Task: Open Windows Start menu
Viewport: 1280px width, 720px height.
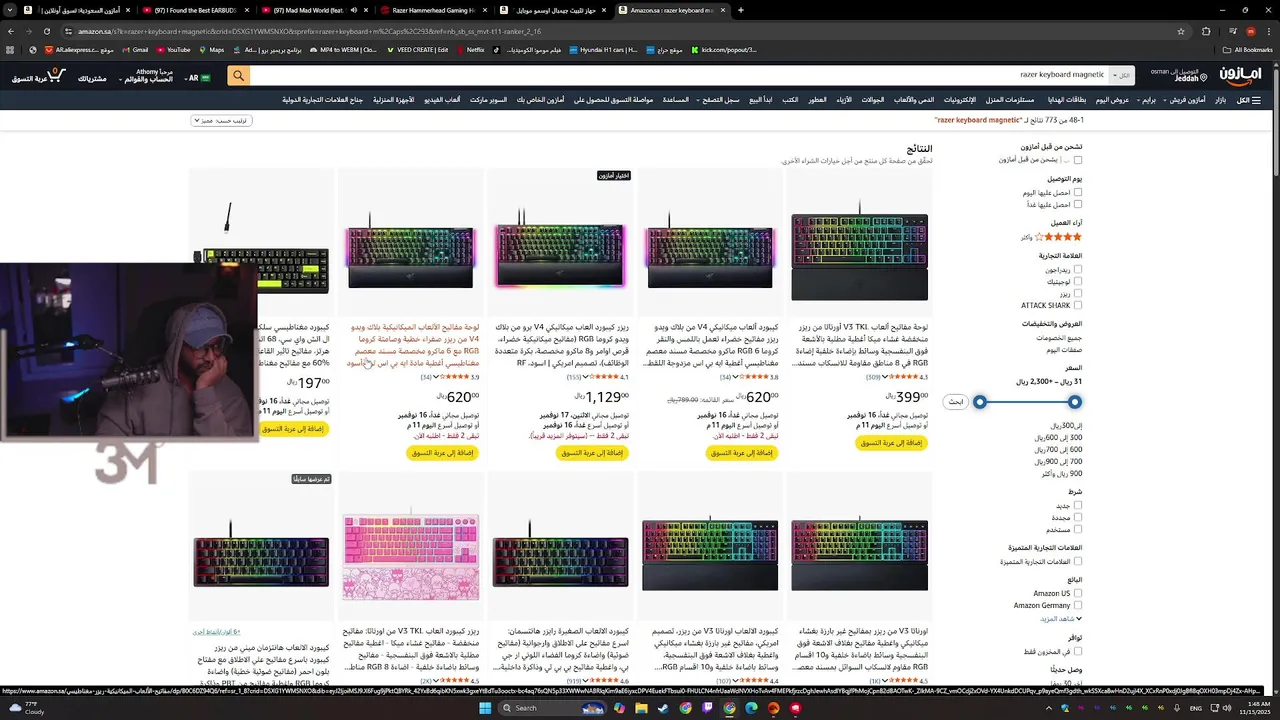Action: [x=487, y=708]
